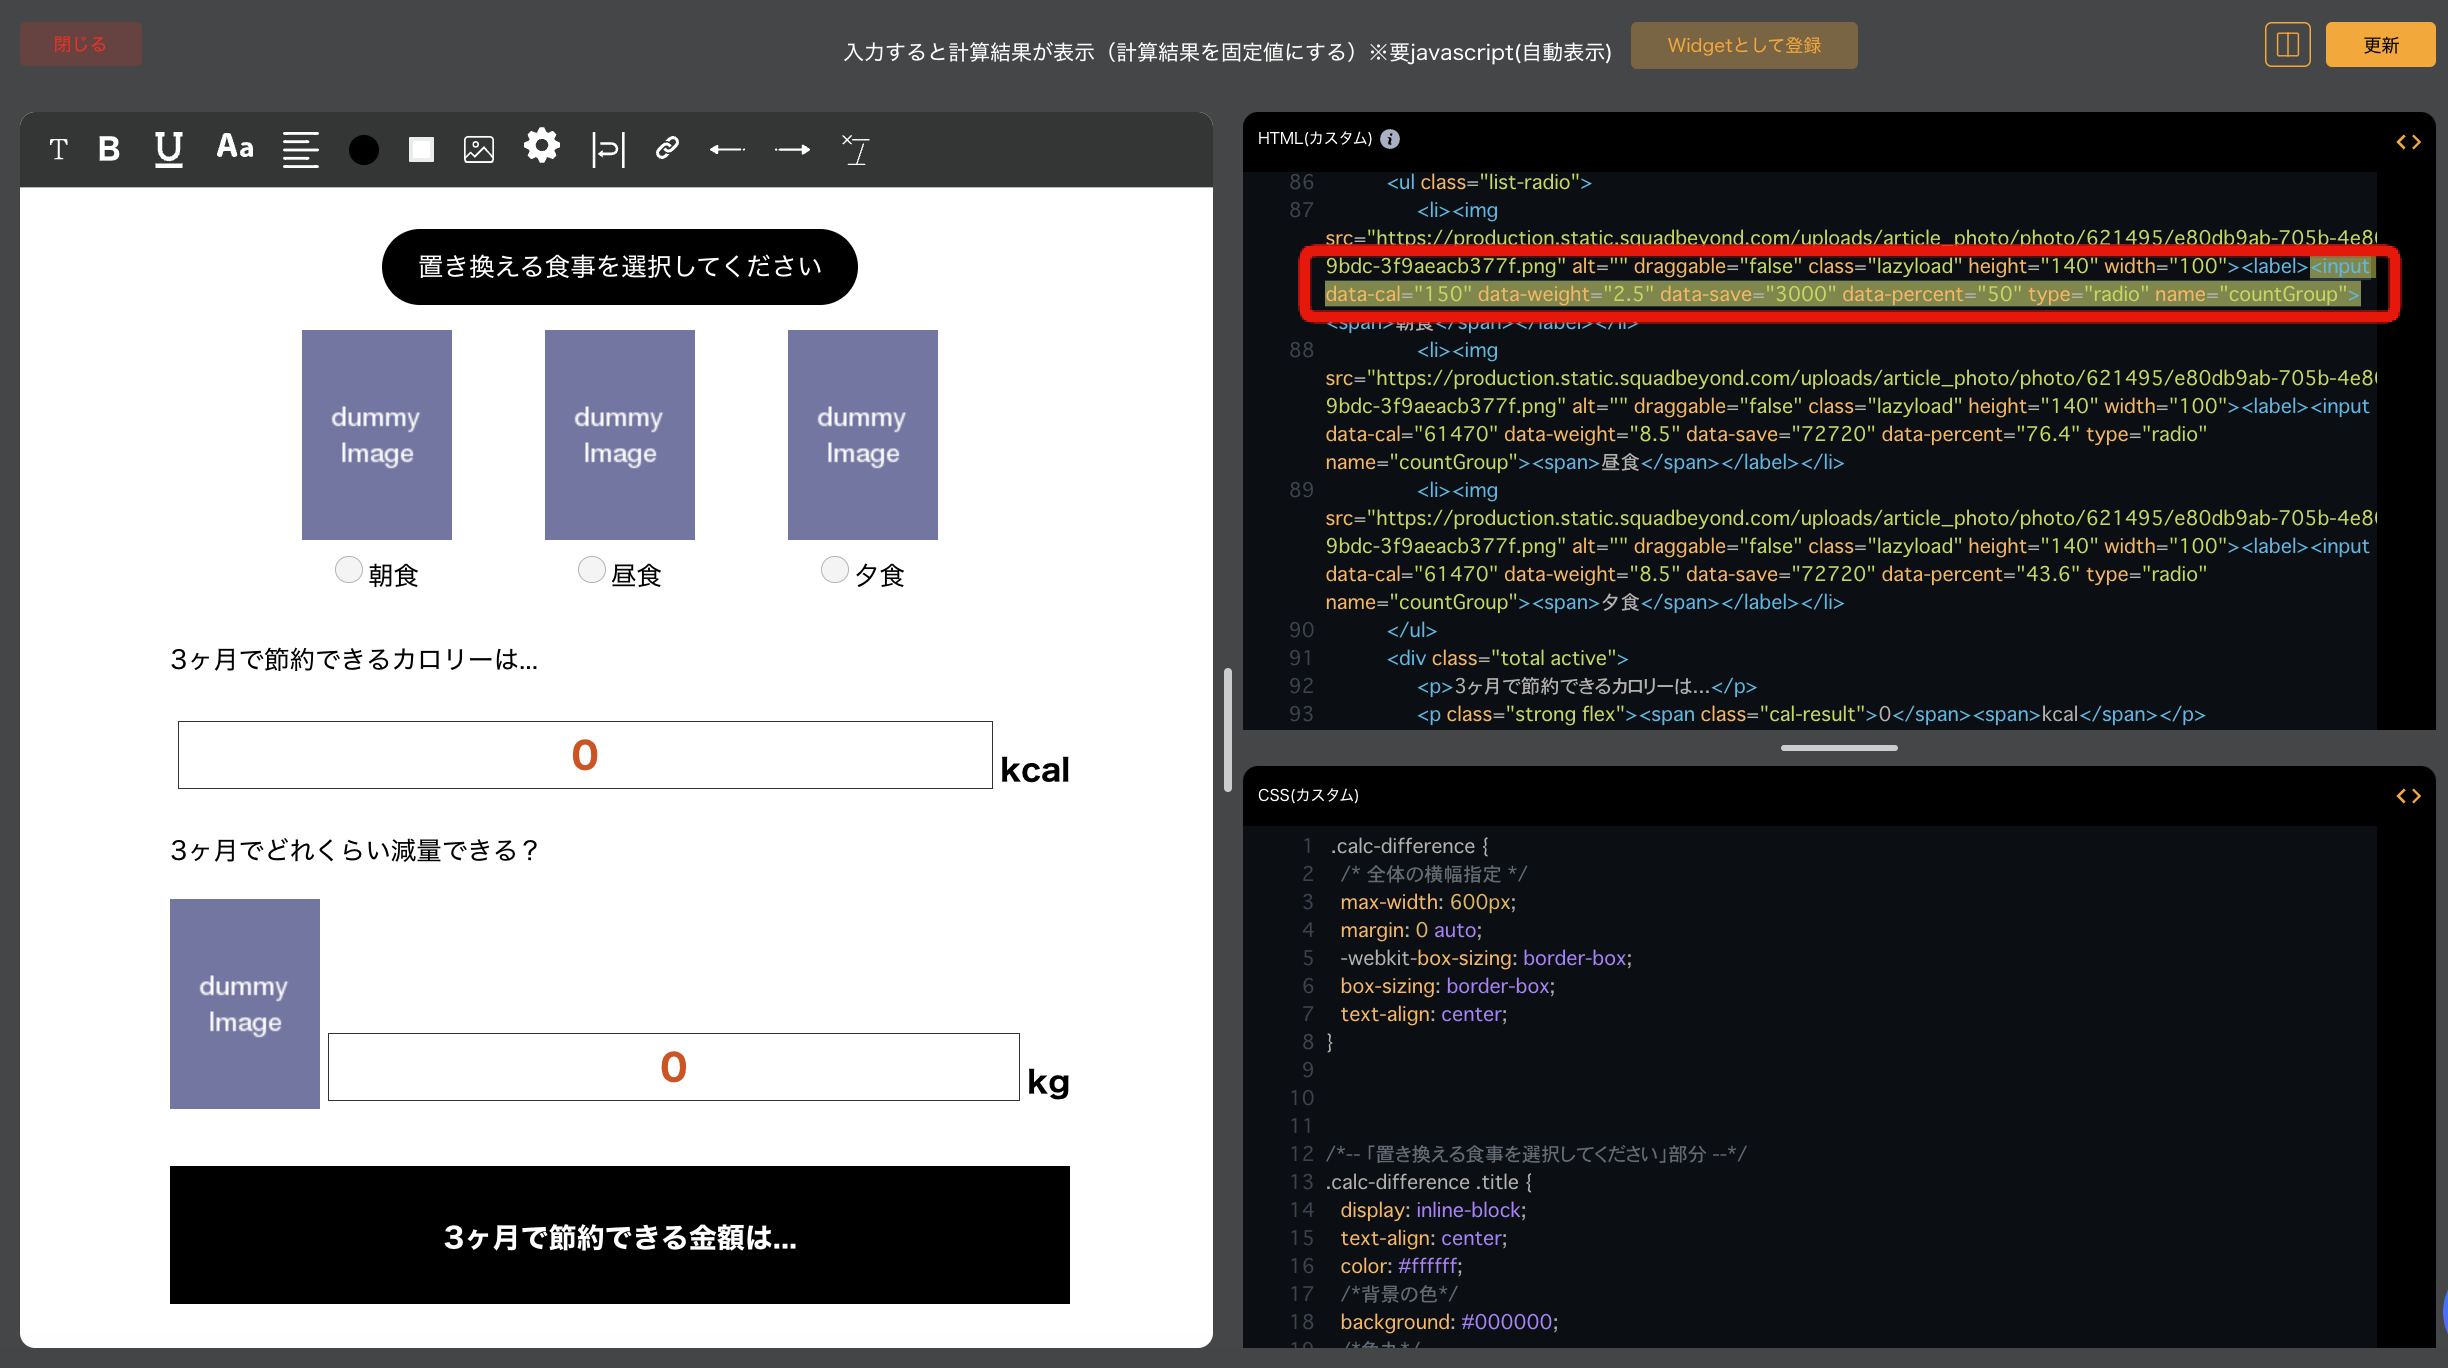The height and width of the screenshot is (1368, 2448).
Task: Click the HTML line with div class total active
Action: (1507, 658)
